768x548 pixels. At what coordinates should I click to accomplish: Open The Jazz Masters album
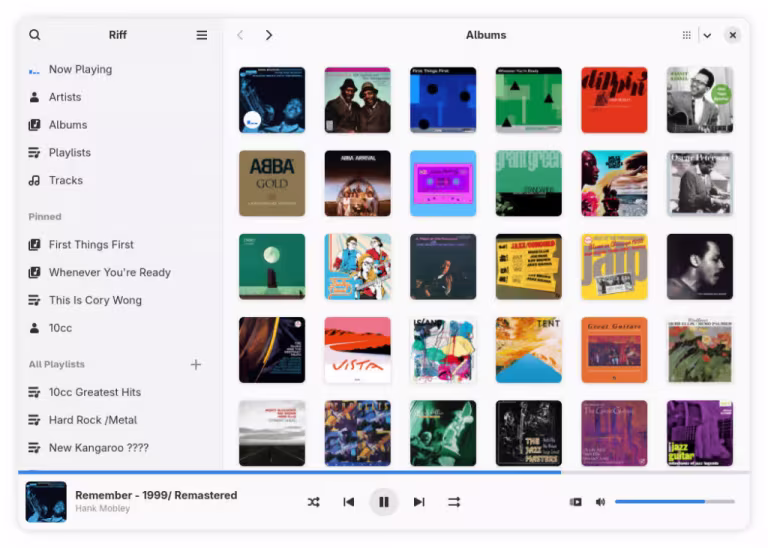coord(528,433)
